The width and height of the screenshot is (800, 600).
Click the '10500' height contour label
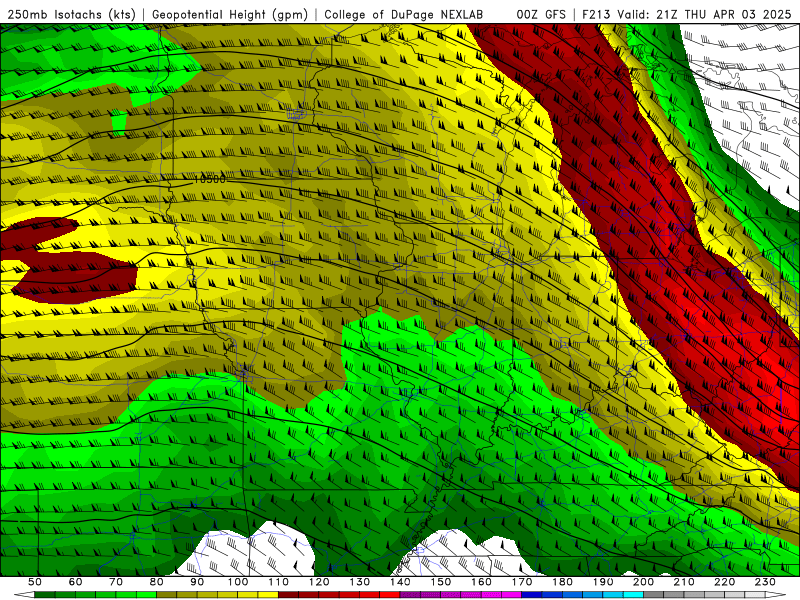click(209, 180)
